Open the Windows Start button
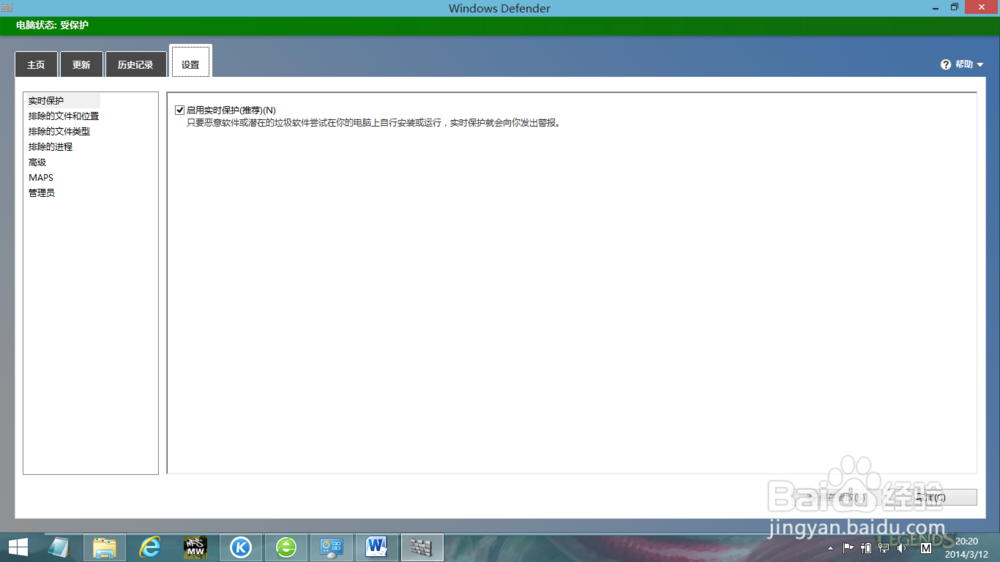Screen dimensions: 1000x562 coord(18,547)
